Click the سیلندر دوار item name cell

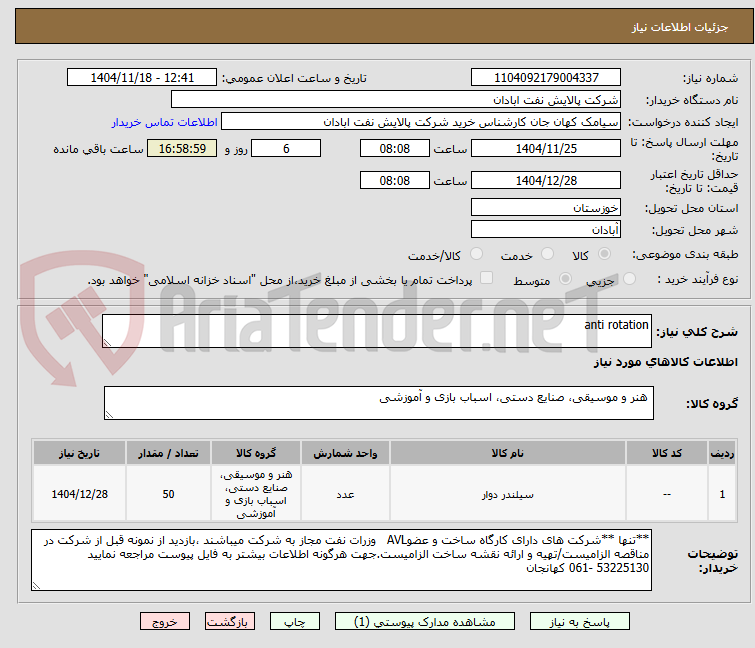pos(508,494)
